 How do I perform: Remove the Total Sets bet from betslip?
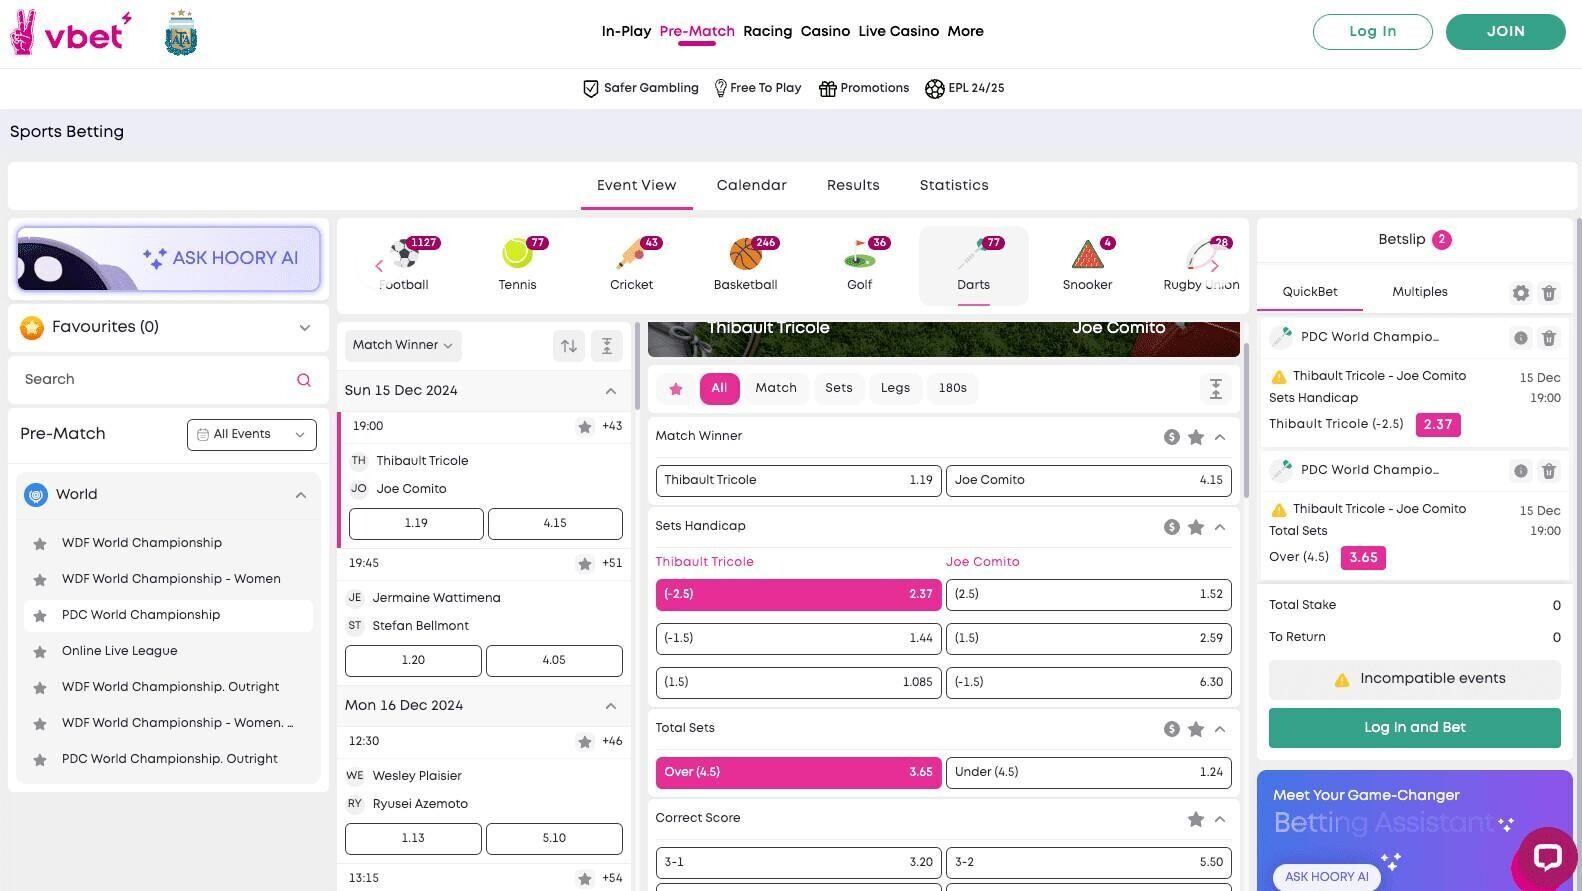coord(1548,471)
